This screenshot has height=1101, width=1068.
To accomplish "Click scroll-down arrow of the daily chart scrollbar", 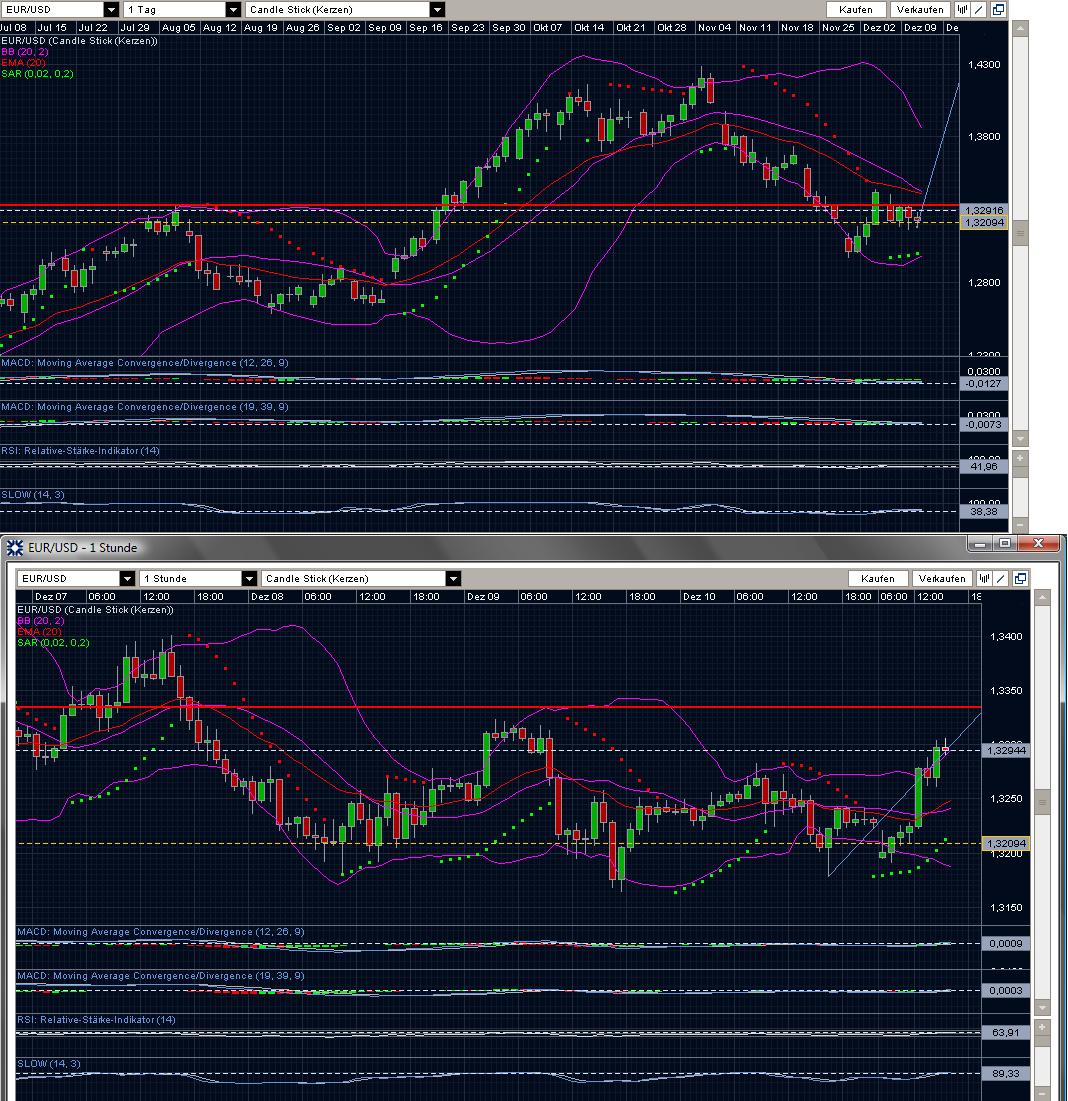I will click(x=1020, y=439).
